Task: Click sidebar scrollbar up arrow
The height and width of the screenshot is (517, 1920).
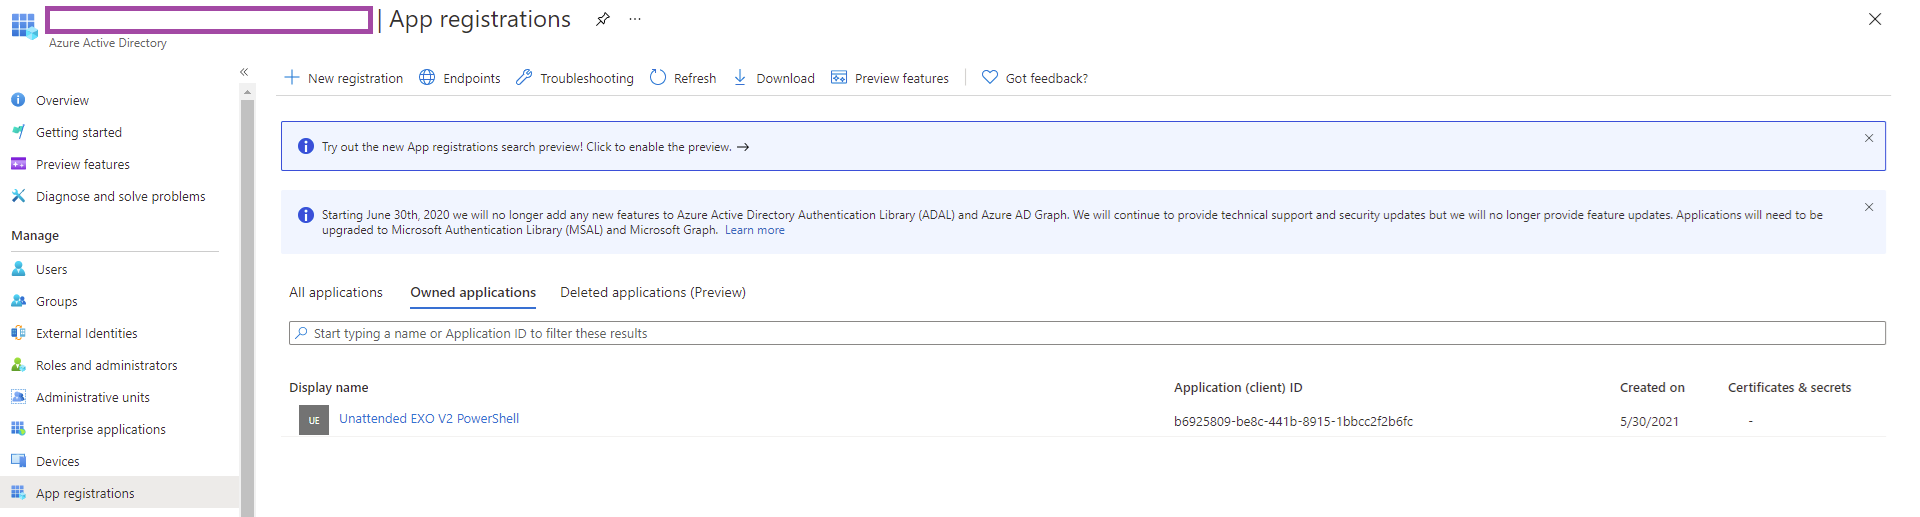Action: point(247,92)
